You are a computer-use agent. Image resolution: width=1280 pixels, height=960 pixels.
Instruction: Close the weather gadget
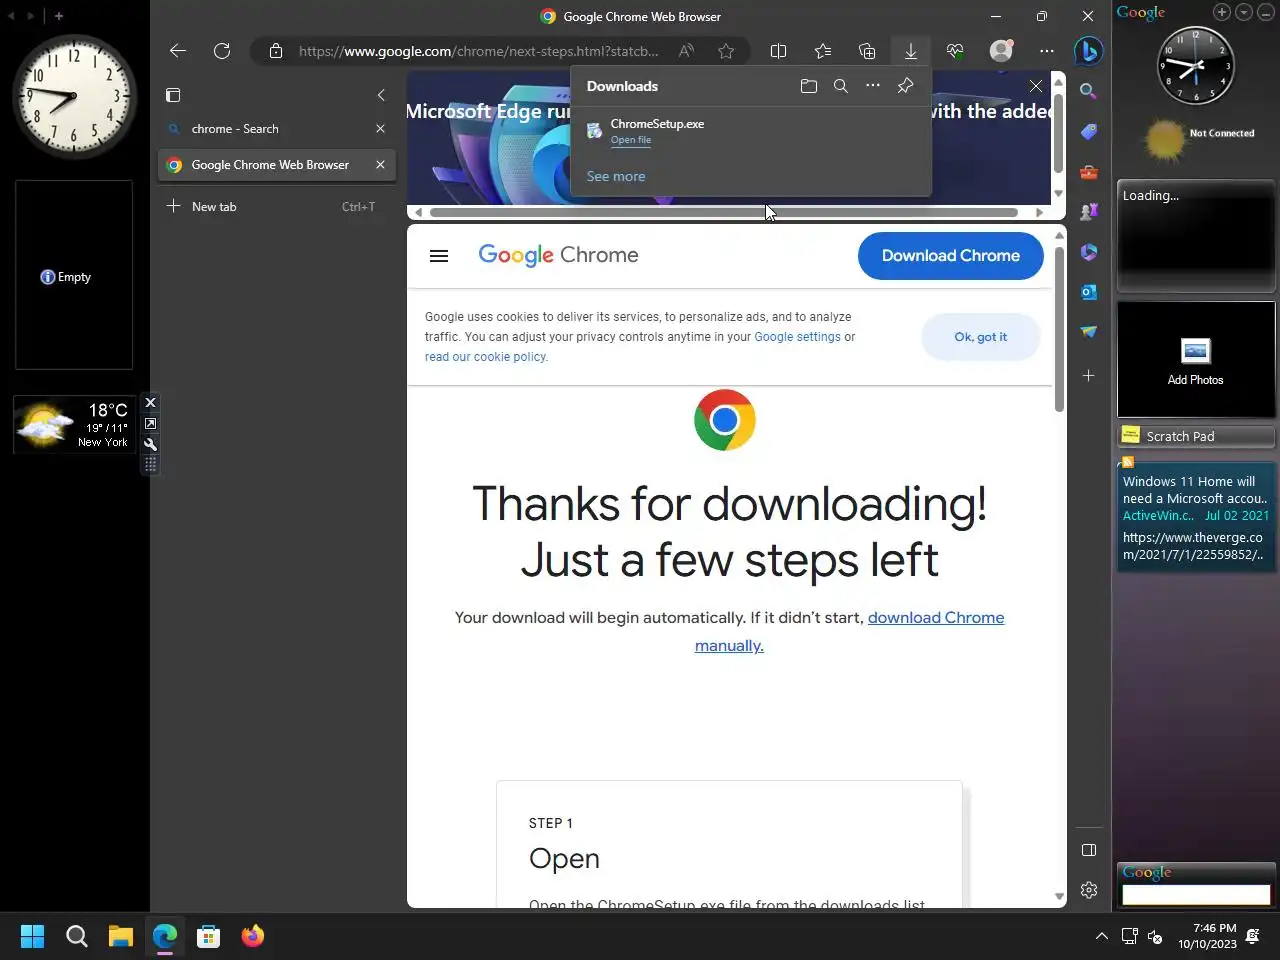coord(150,403)
